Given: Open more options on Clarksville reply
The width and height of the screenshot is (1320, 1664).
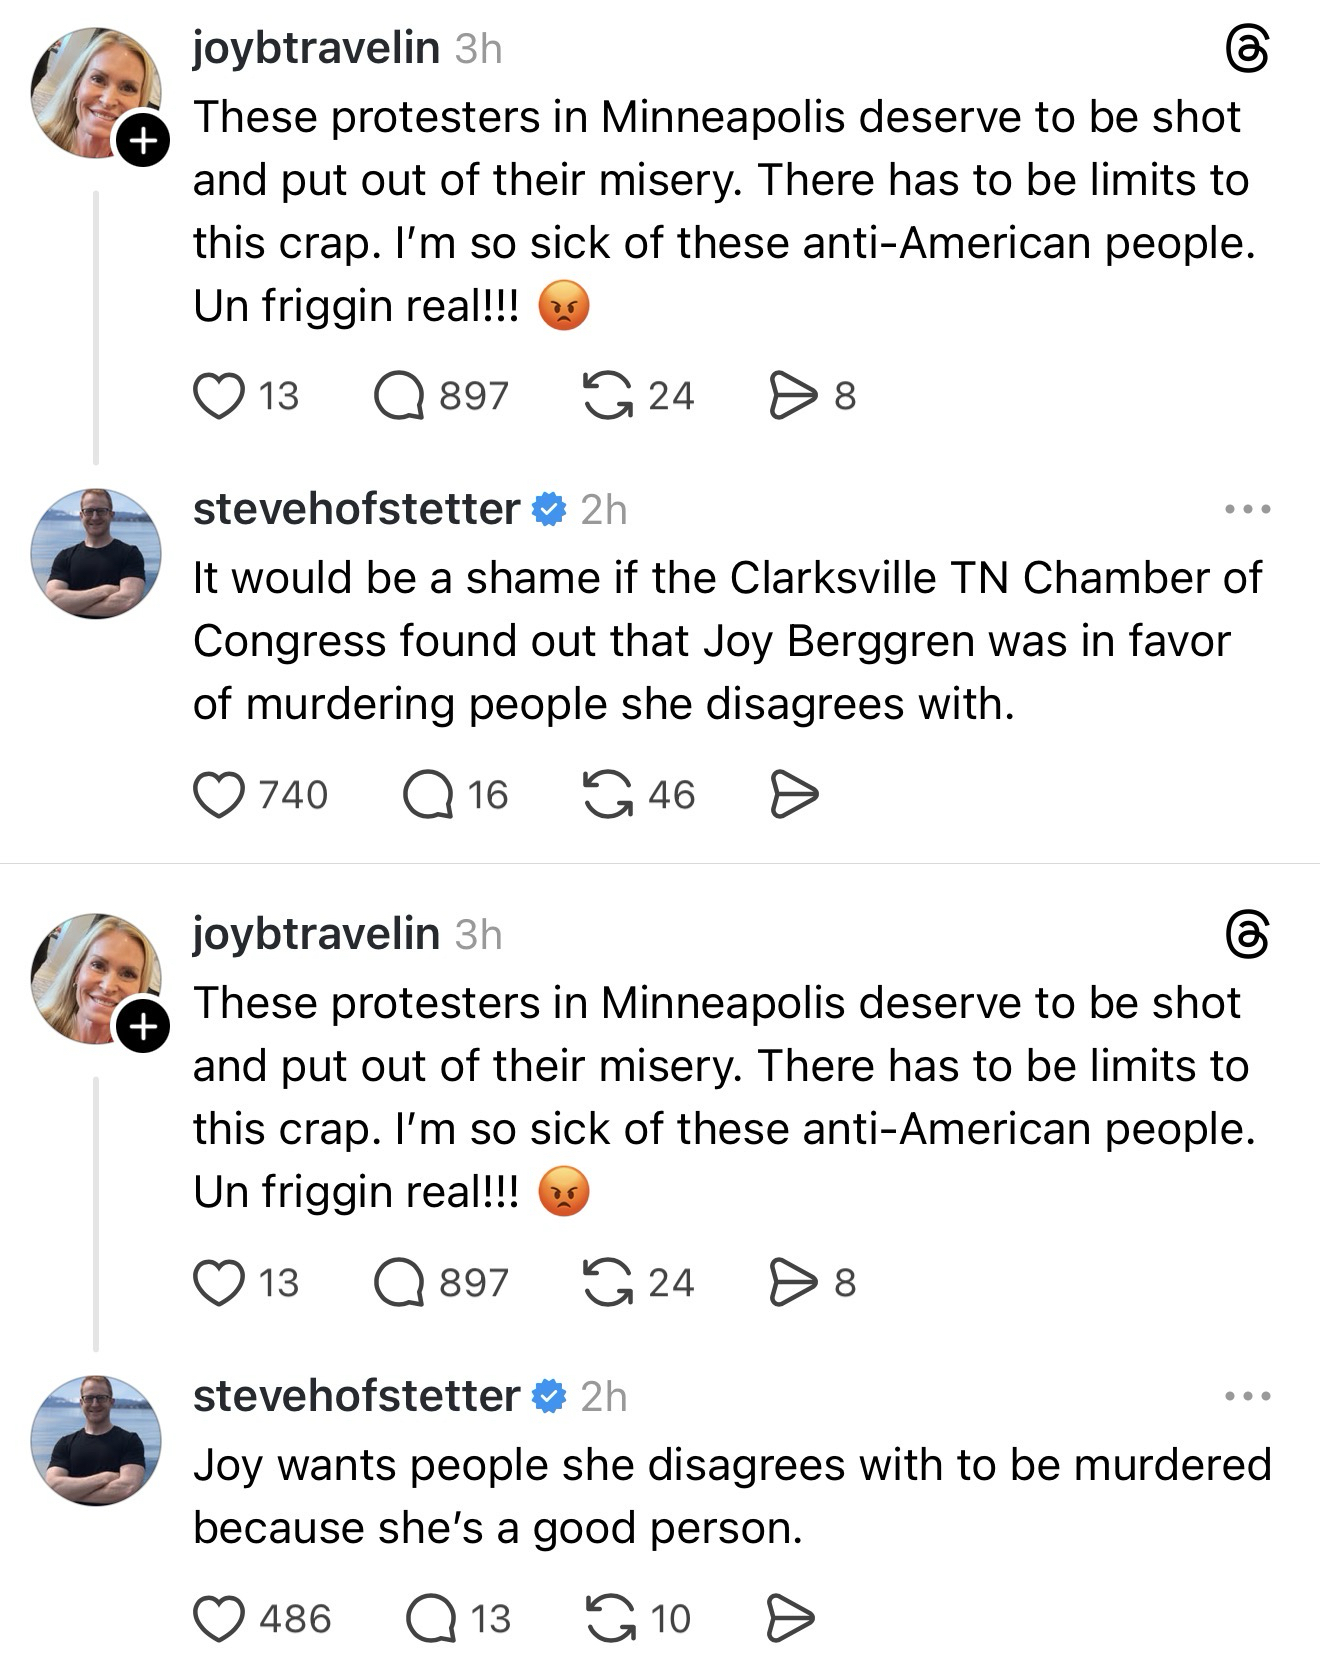Looking at the screenshot, I should [1247, 510].
